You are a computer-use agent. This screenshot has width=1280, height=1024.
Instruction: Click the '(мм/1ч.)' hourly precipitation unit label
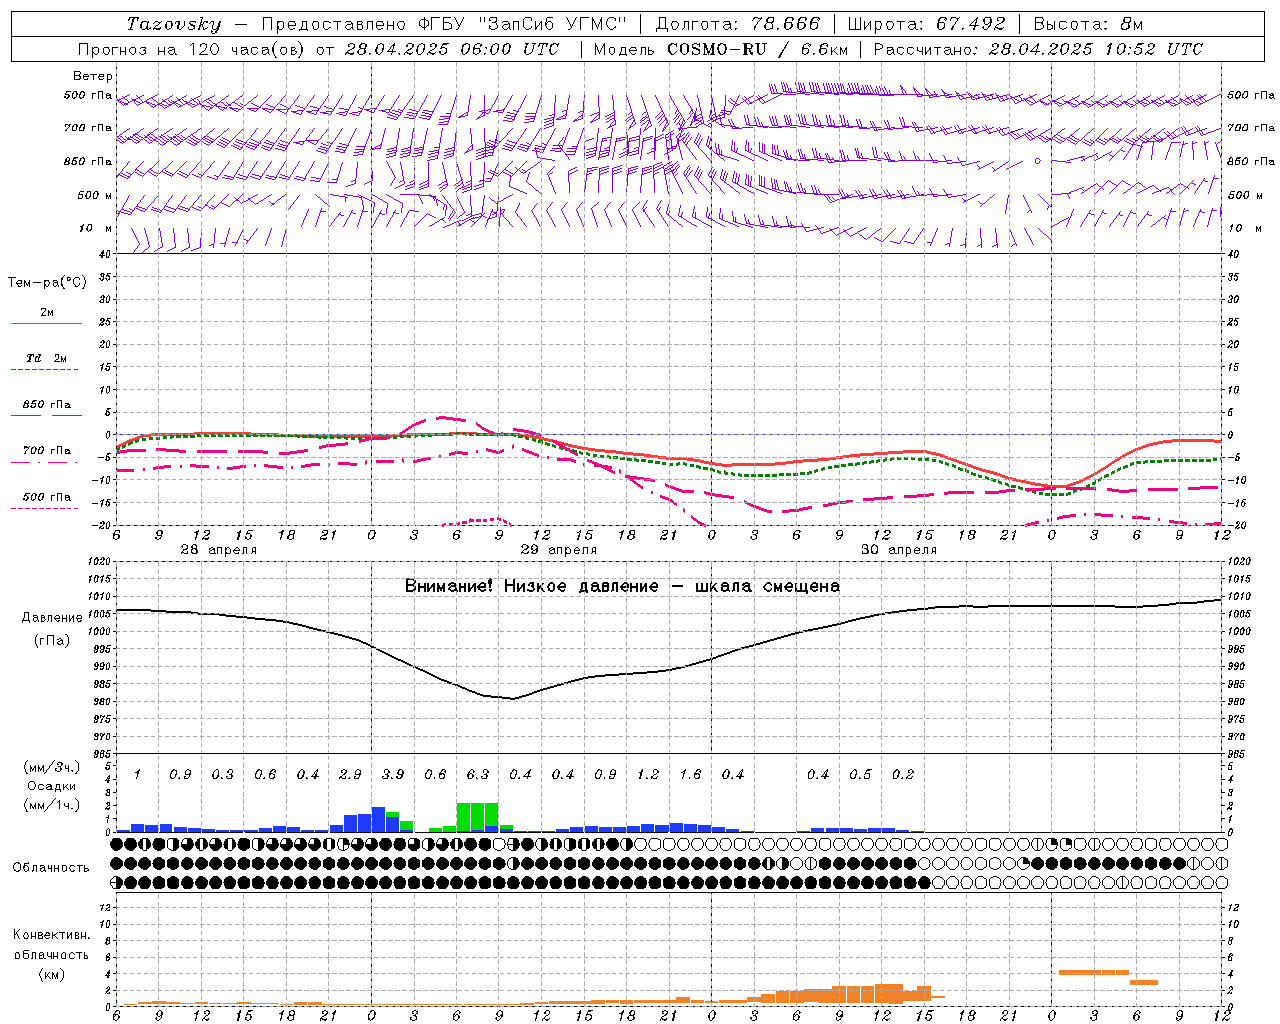click(52, 805)
